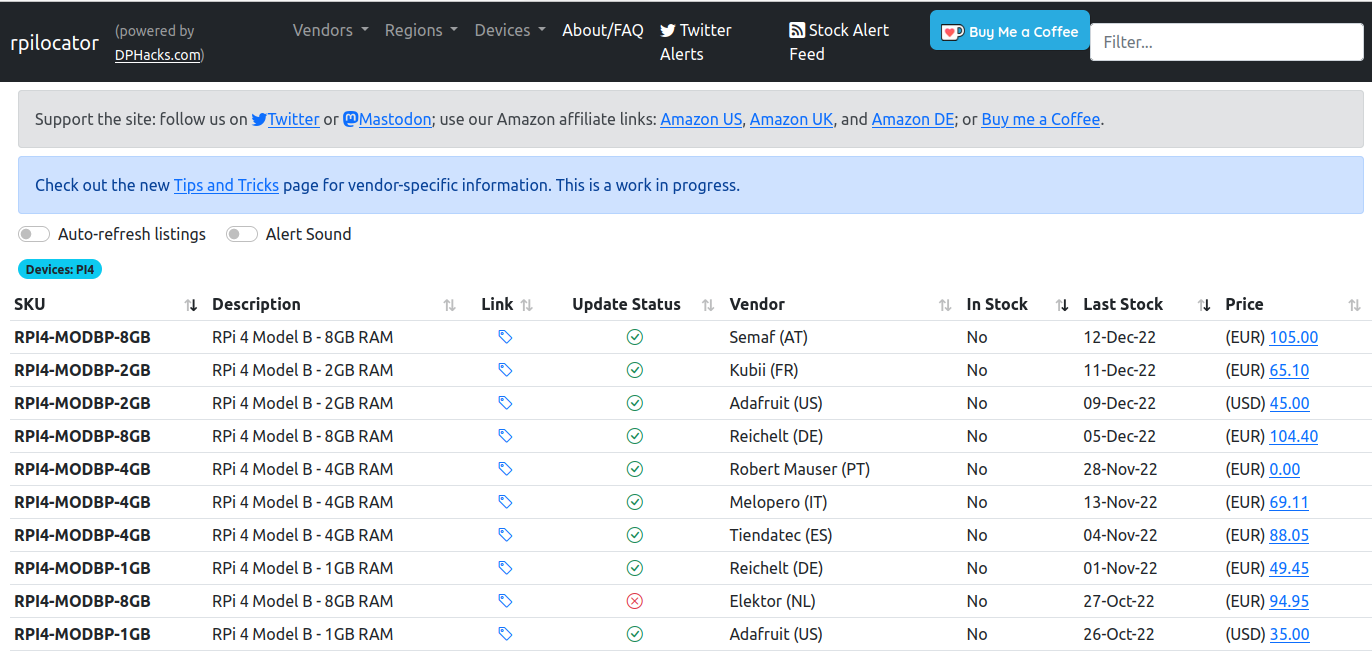
Task: Click the rpilocator site title
Action: (55, 43)
